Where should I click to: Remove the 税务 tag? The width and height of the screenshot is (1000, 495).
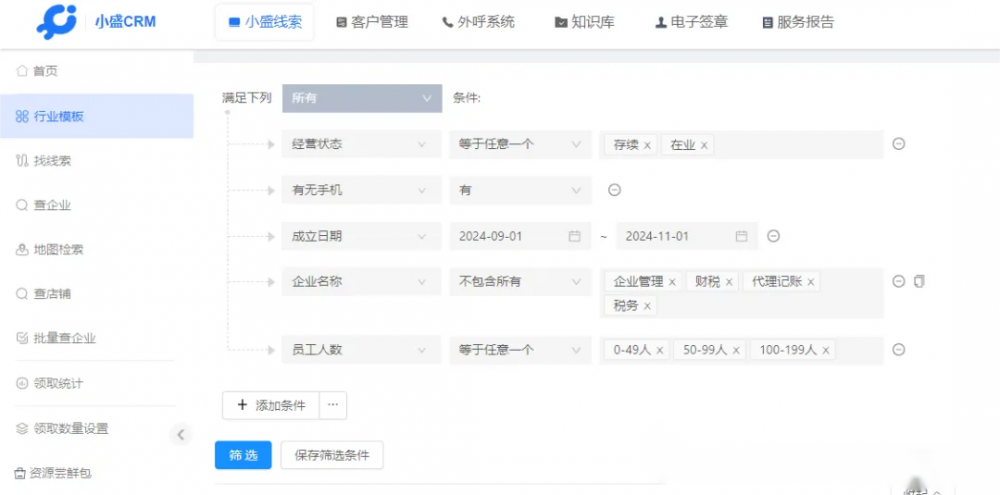click(x=647, y=307)
